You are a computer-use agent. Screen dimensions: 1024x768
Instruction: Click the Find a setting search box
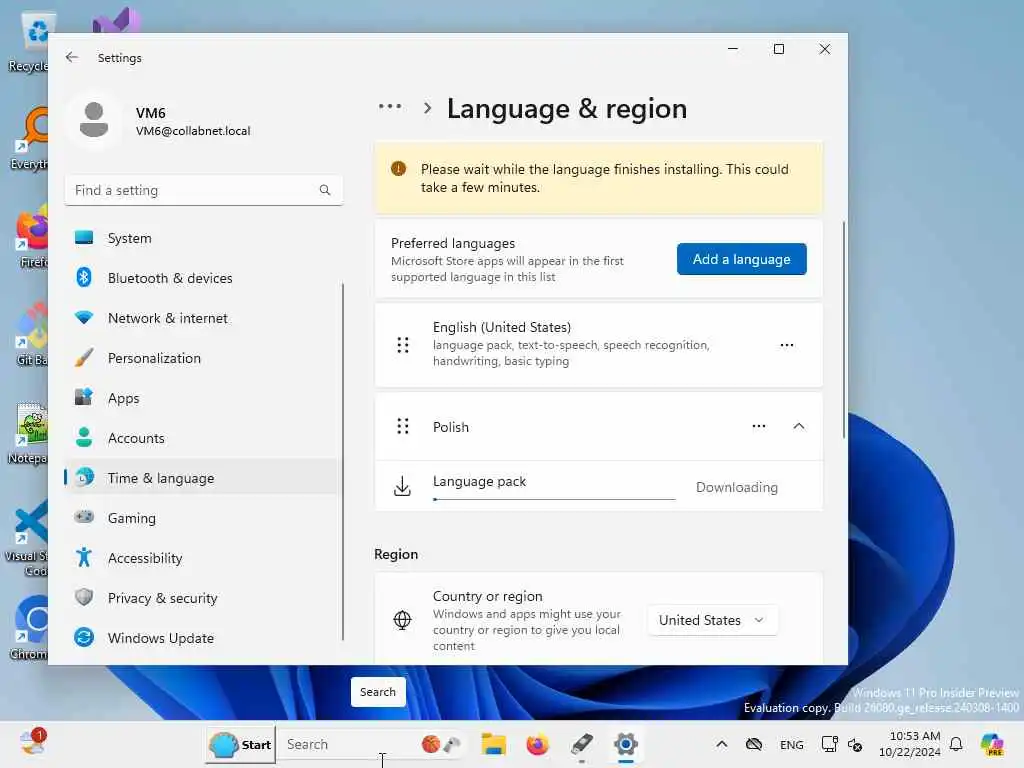tap(204, 190)
